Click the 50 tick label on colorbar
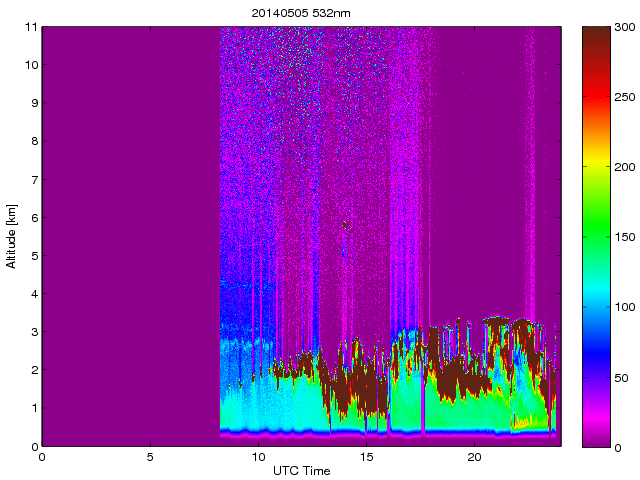Image resolution: width=640 pixels, height=480 pixels. point(622,377)
